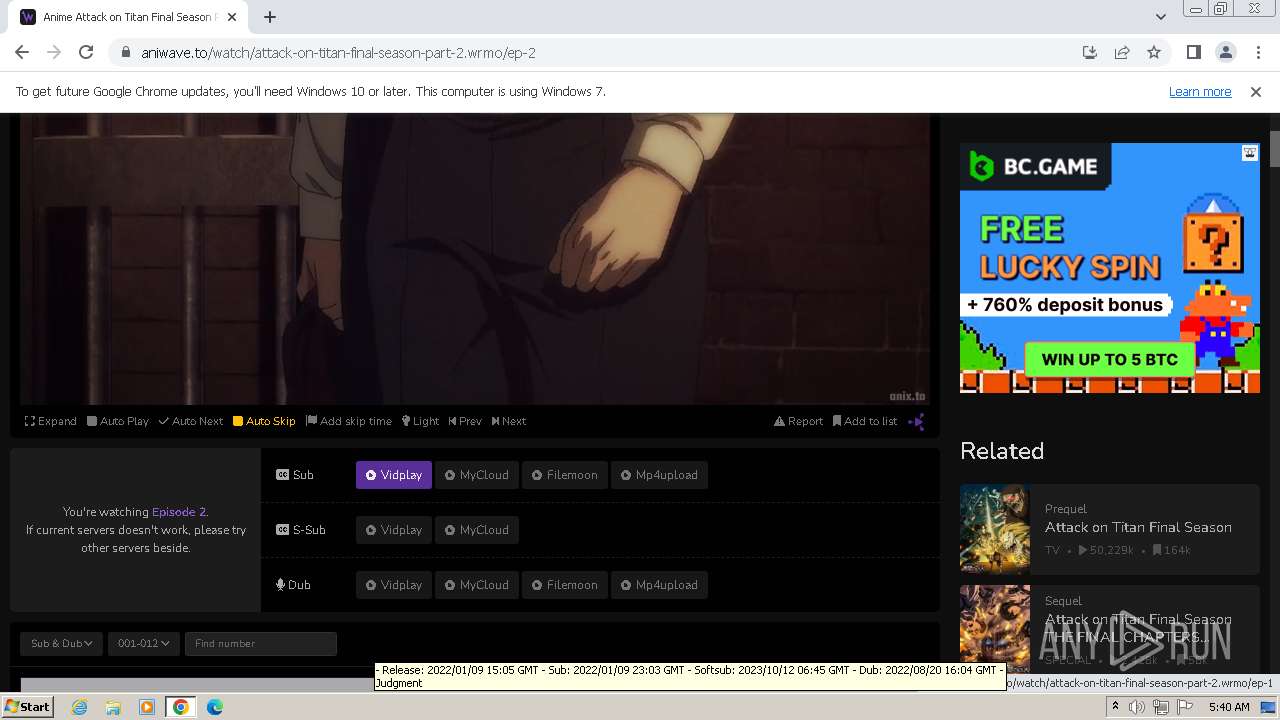Image resolution: width=1280 pixels, height=720 pixels.
Task: Click the purple share icon beside Add to list
Action: 916,422
